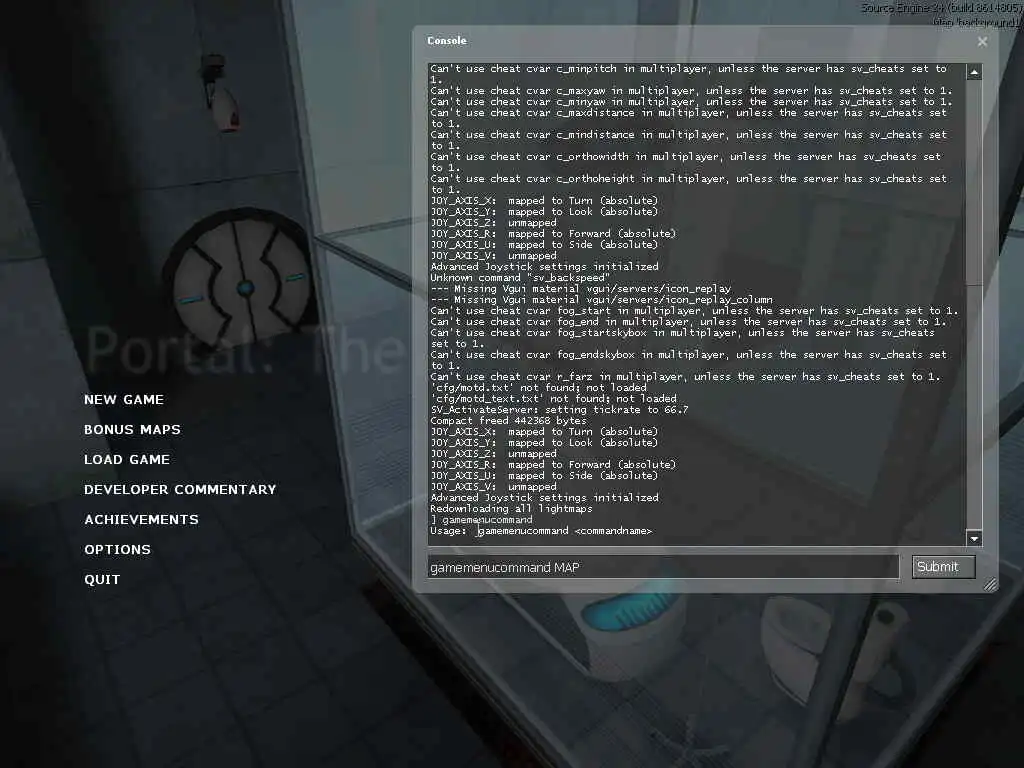Select "'cfg/motd.txt' not found; not loaded" line

click(538, 387)
